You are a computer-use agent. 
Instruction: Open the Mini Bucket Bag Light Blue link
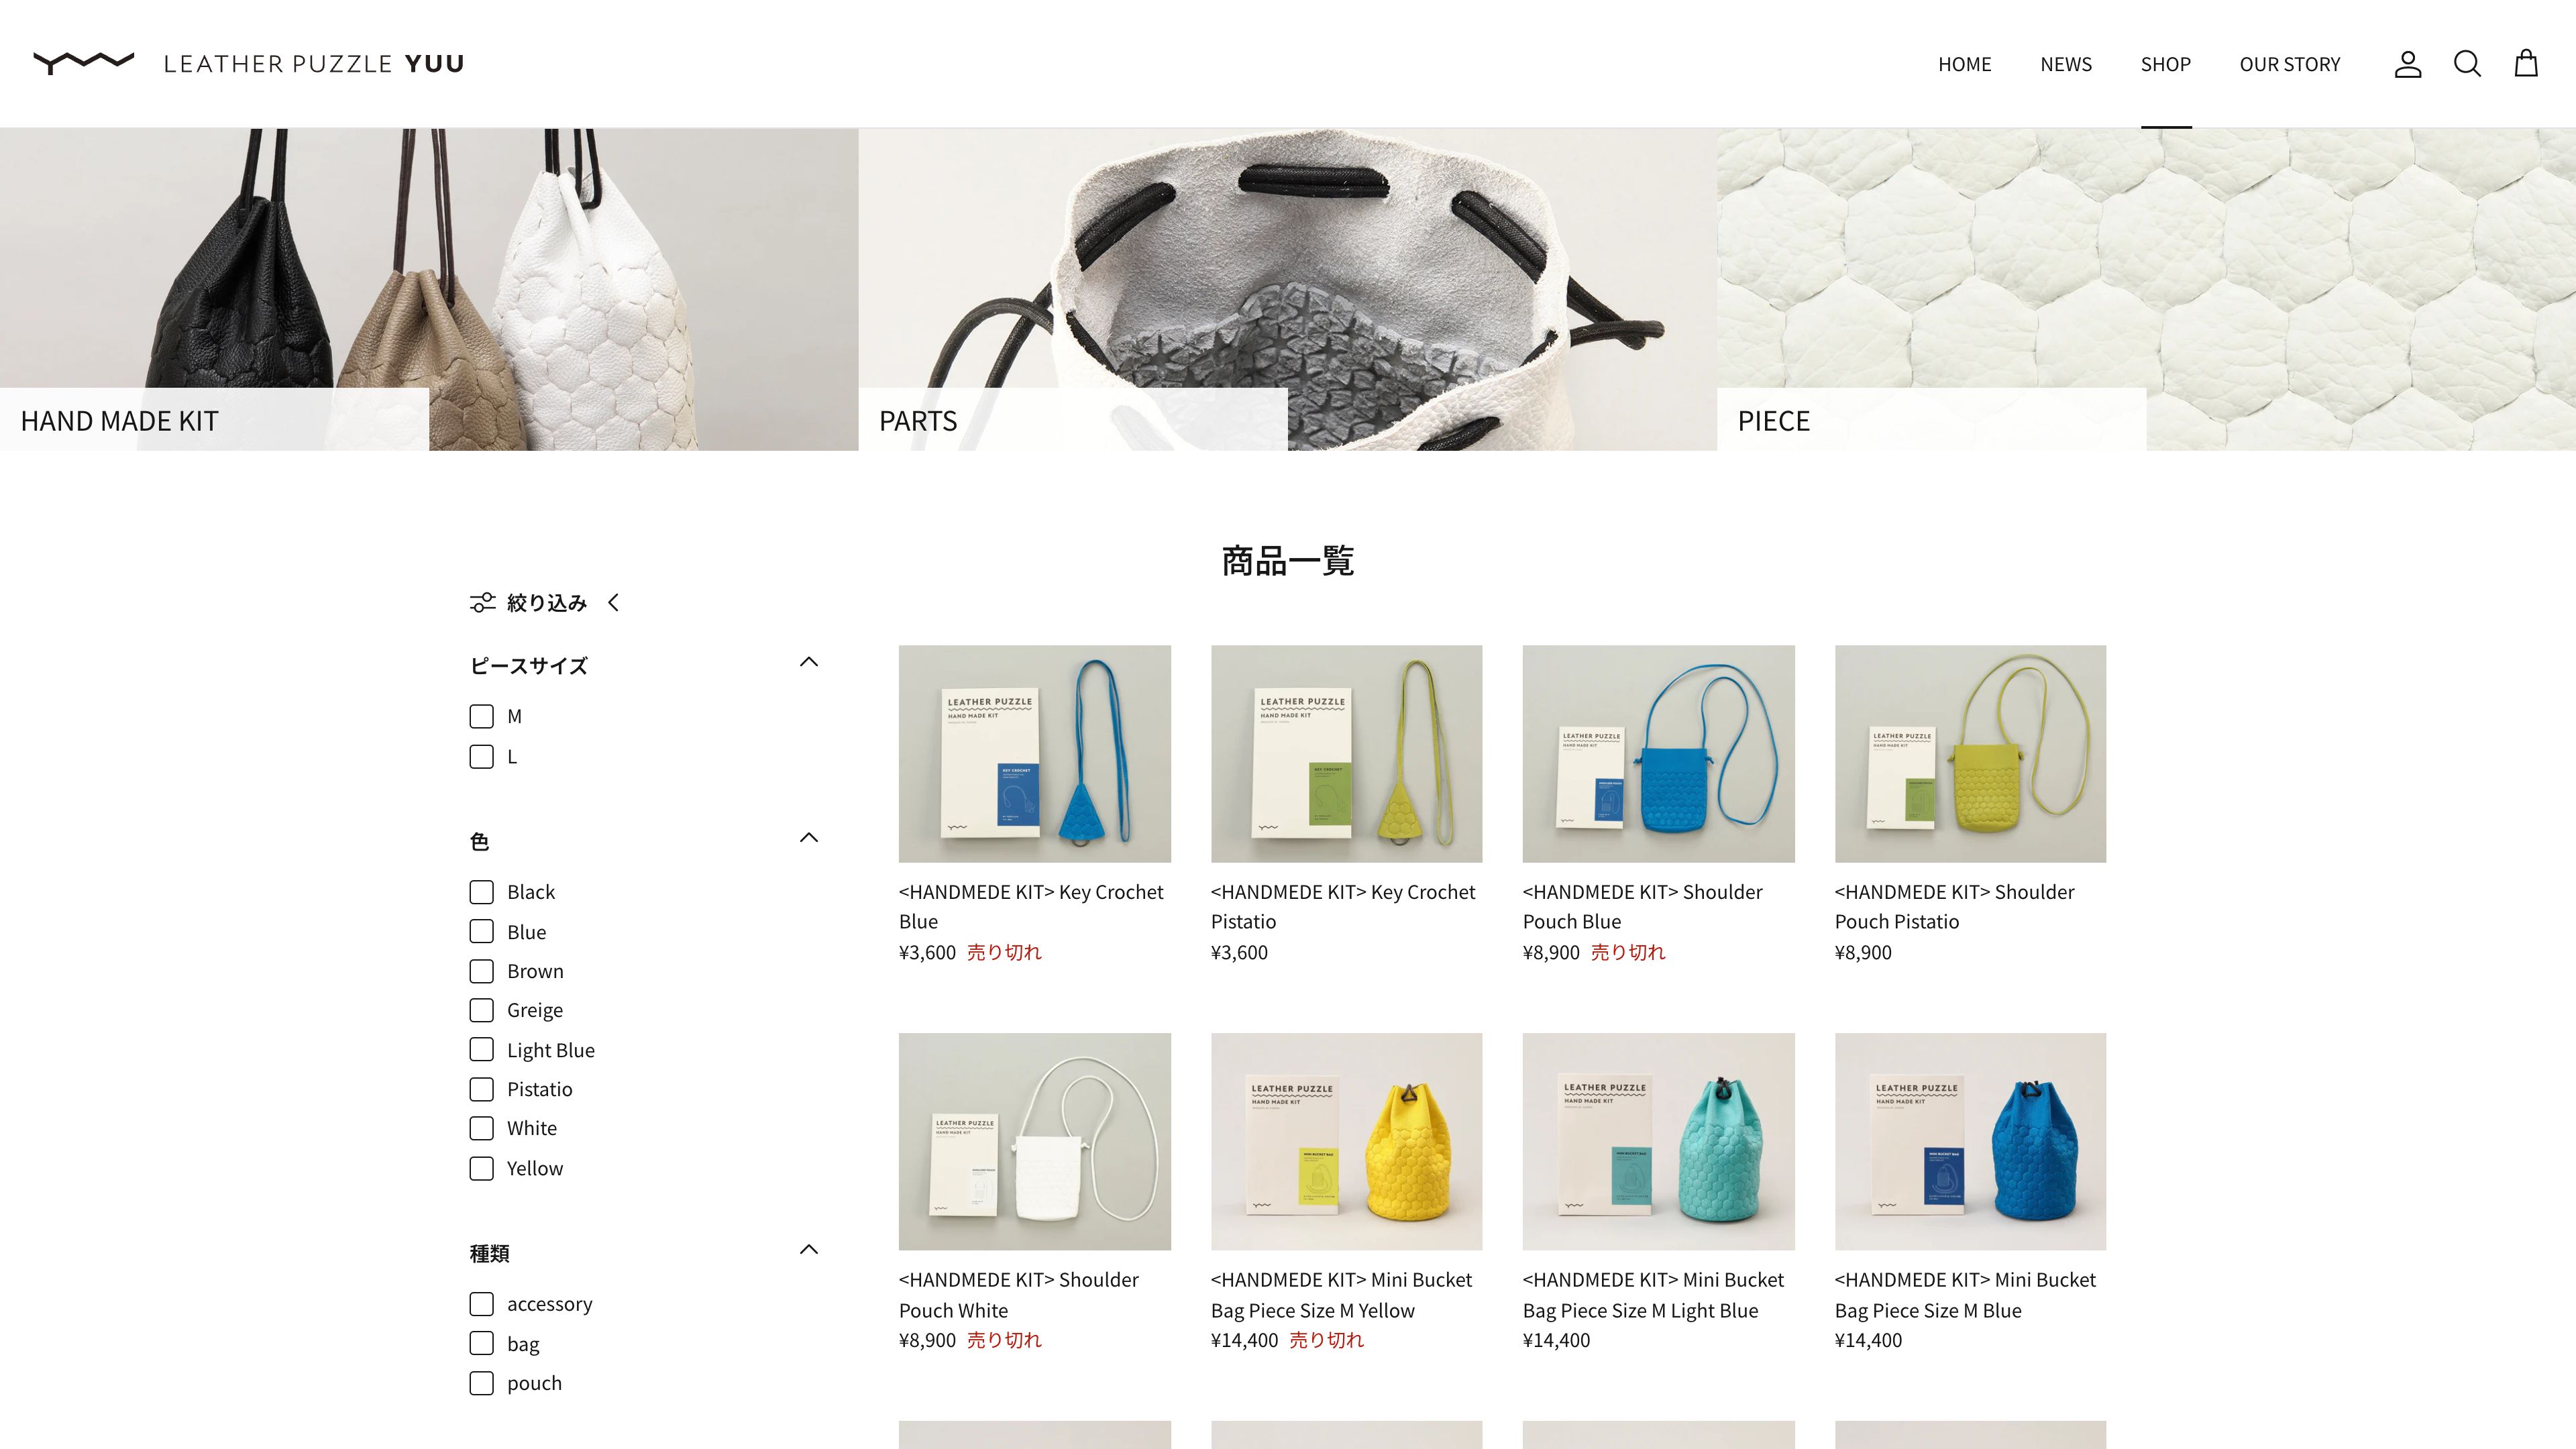tap(1653, 1294)
